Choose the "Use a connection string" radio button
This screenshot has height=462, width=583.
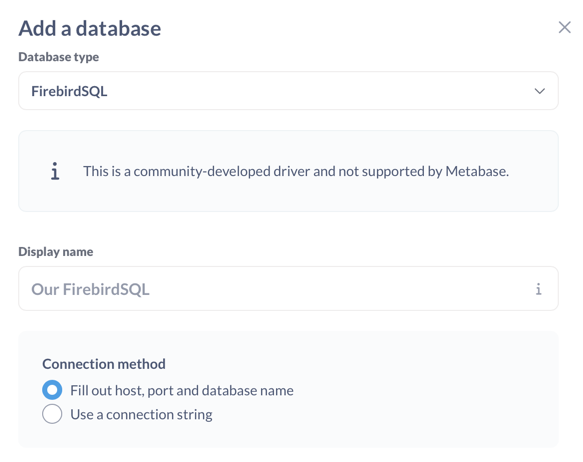click(52, 414)
